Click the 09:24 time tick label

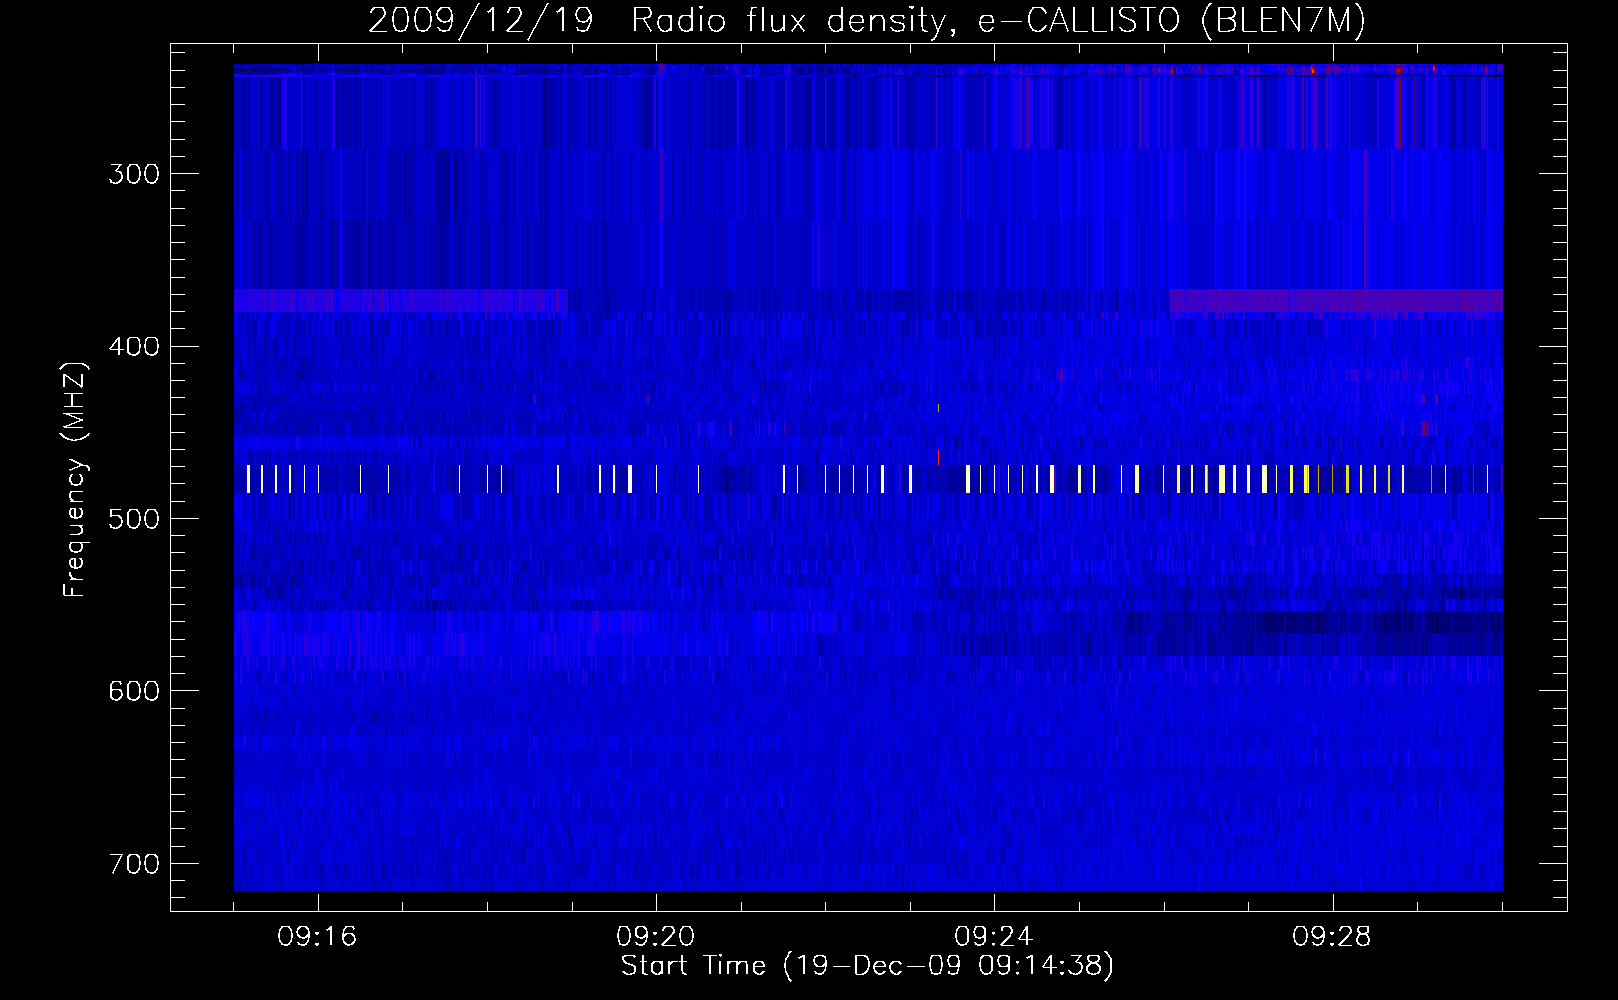pyautogui.click(x=993, y=936)
